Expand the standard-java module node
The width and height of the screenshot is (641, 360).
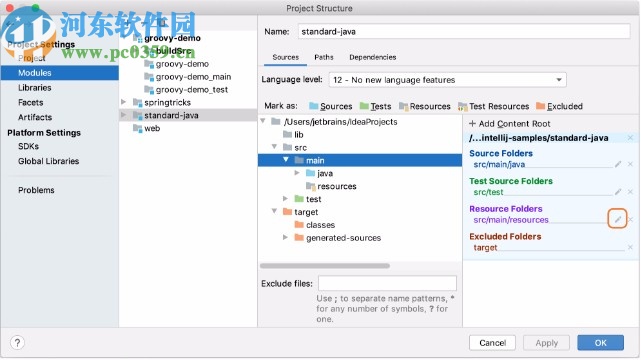[123, 115]
